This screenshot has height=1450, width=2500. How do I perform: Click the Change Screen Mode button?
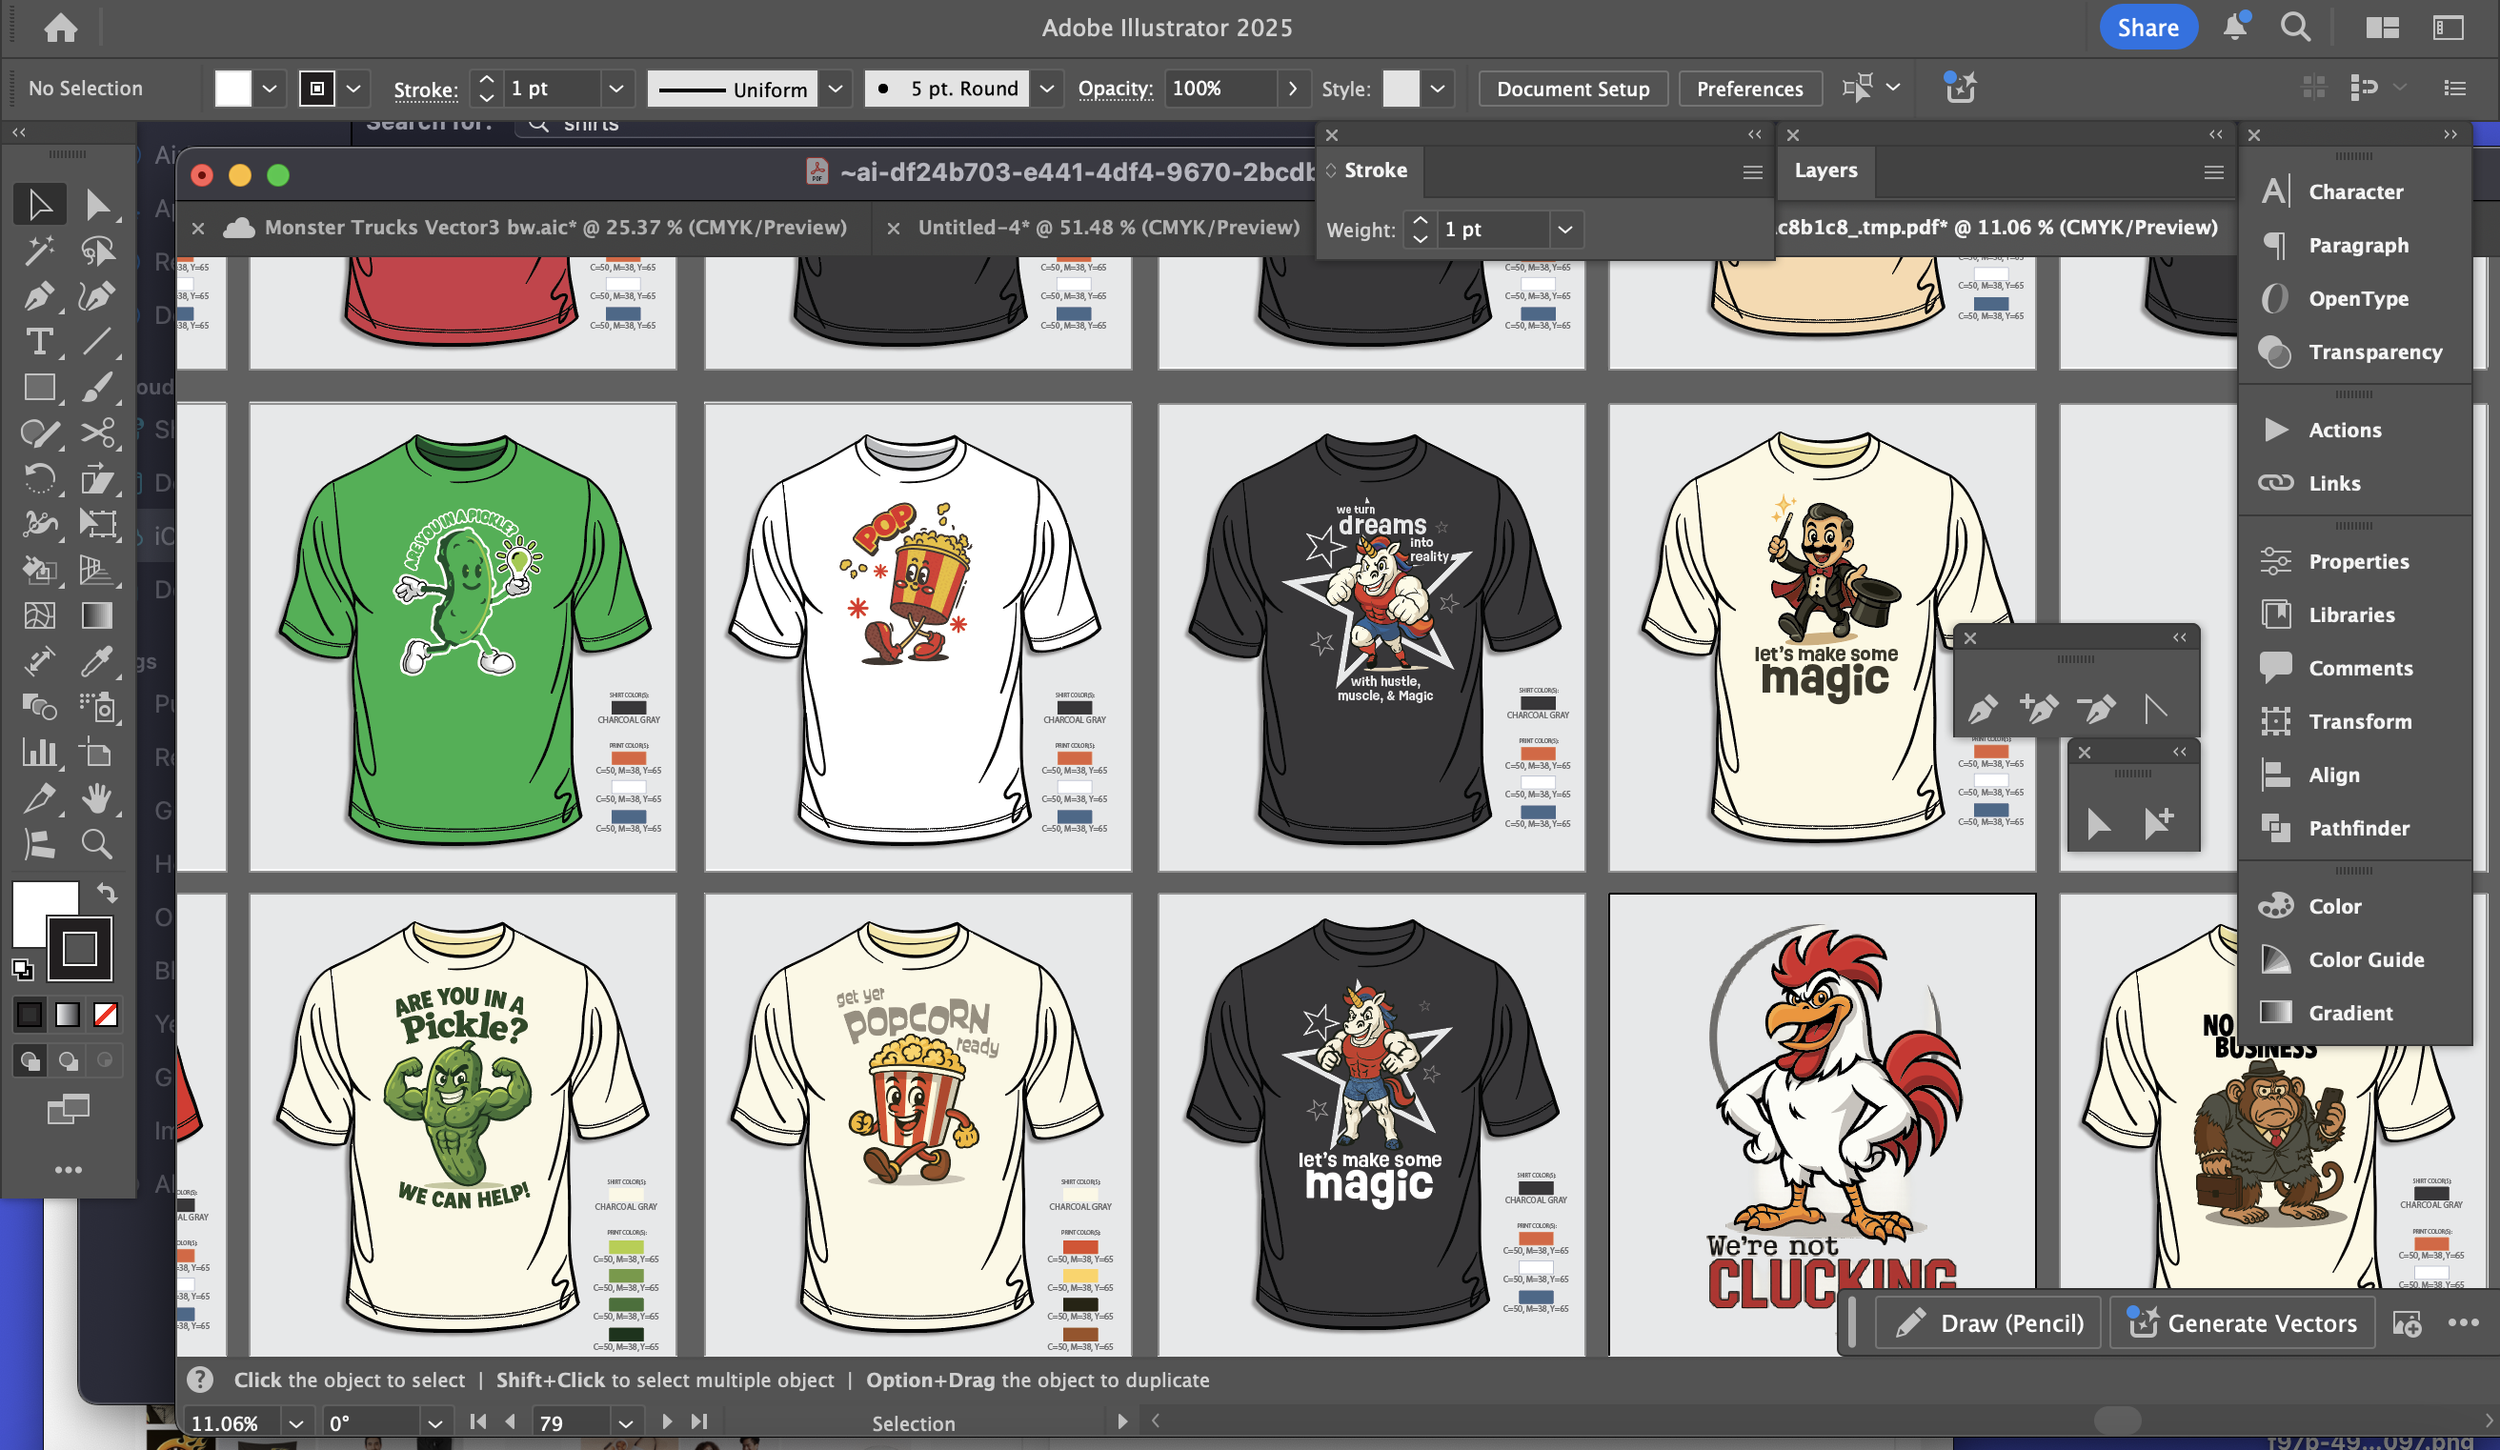click(68, 1109)
